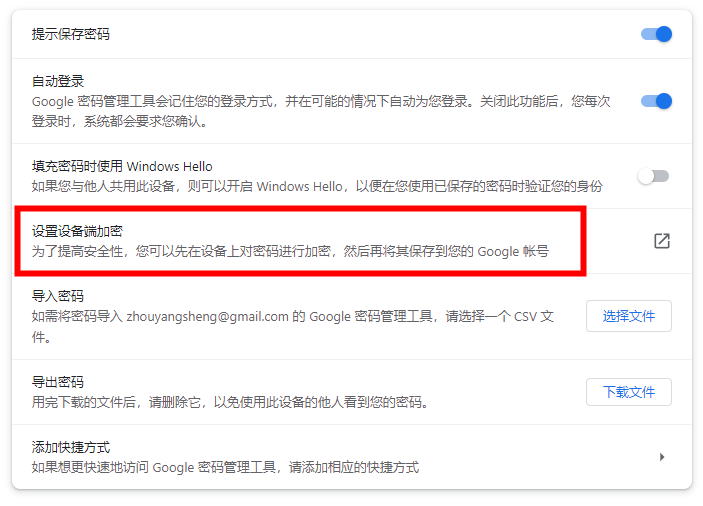The image size is (703, 506).
Task: Click the 导出密码 heading
Action: (58, 382)
